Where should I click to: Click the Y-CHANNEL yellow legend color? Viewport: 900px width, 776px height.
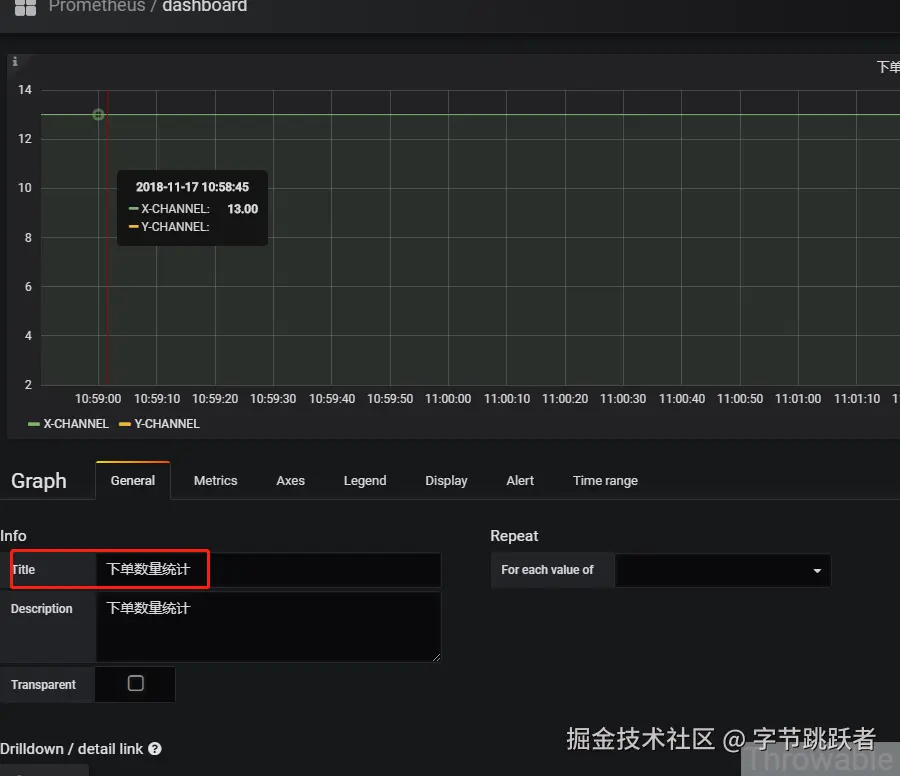(x=125, y=424)
